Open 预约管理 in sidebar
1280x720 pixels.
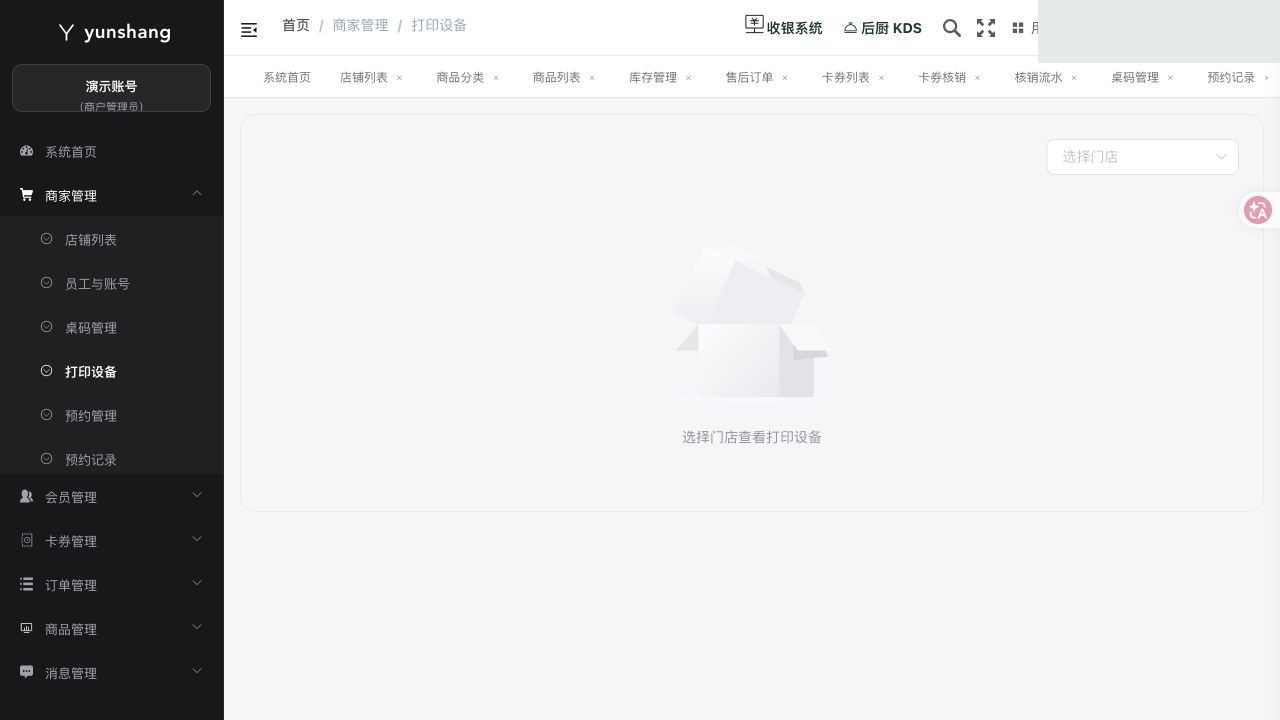pyautogui.click(x=111, y=416)
